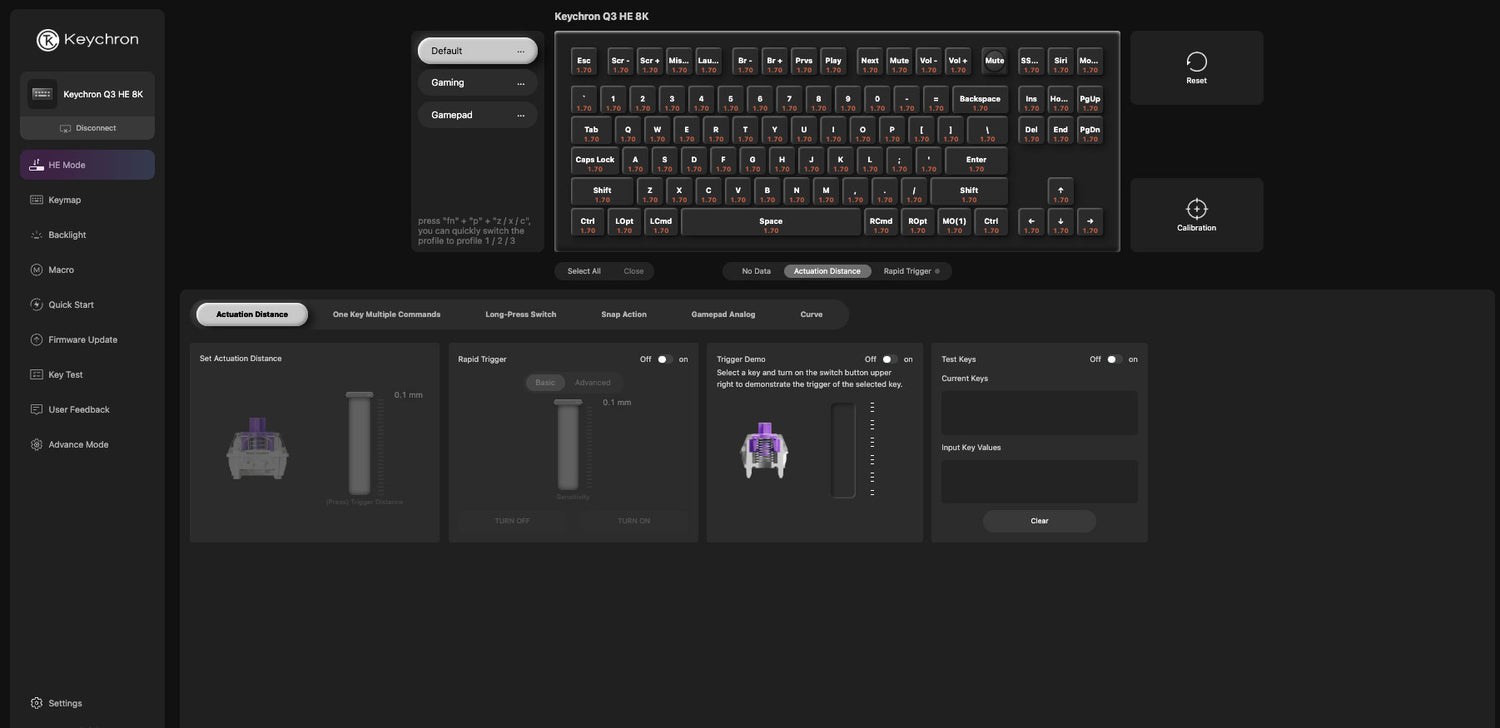Open the Keymap section icon

37,200
